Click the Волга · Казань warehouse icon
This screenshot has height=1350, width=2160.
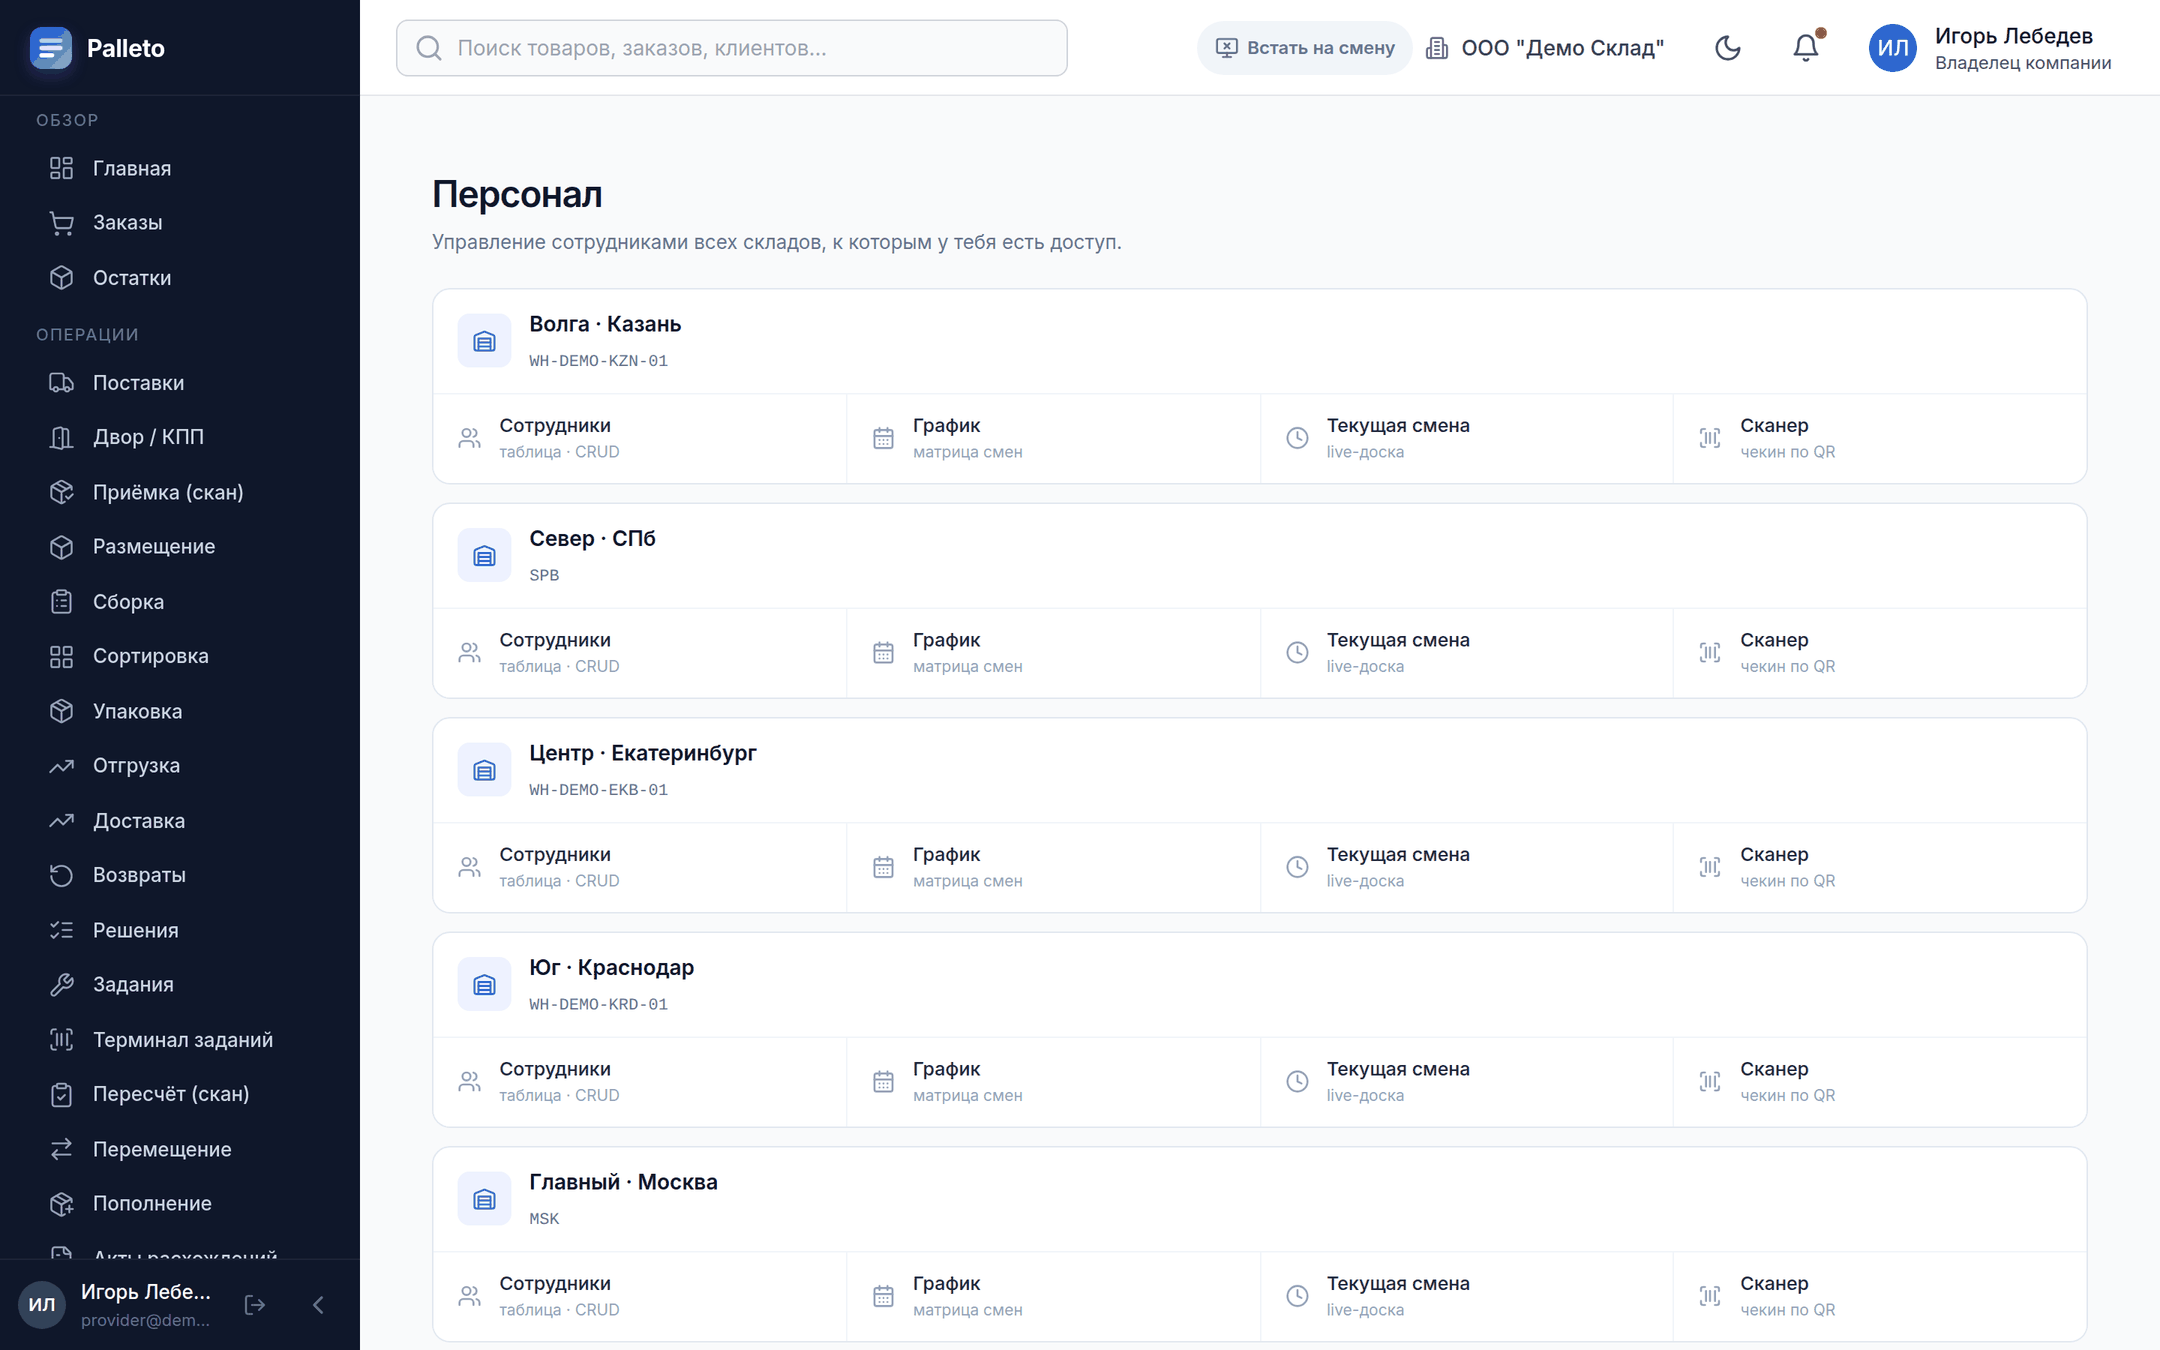tap(484, 341)
